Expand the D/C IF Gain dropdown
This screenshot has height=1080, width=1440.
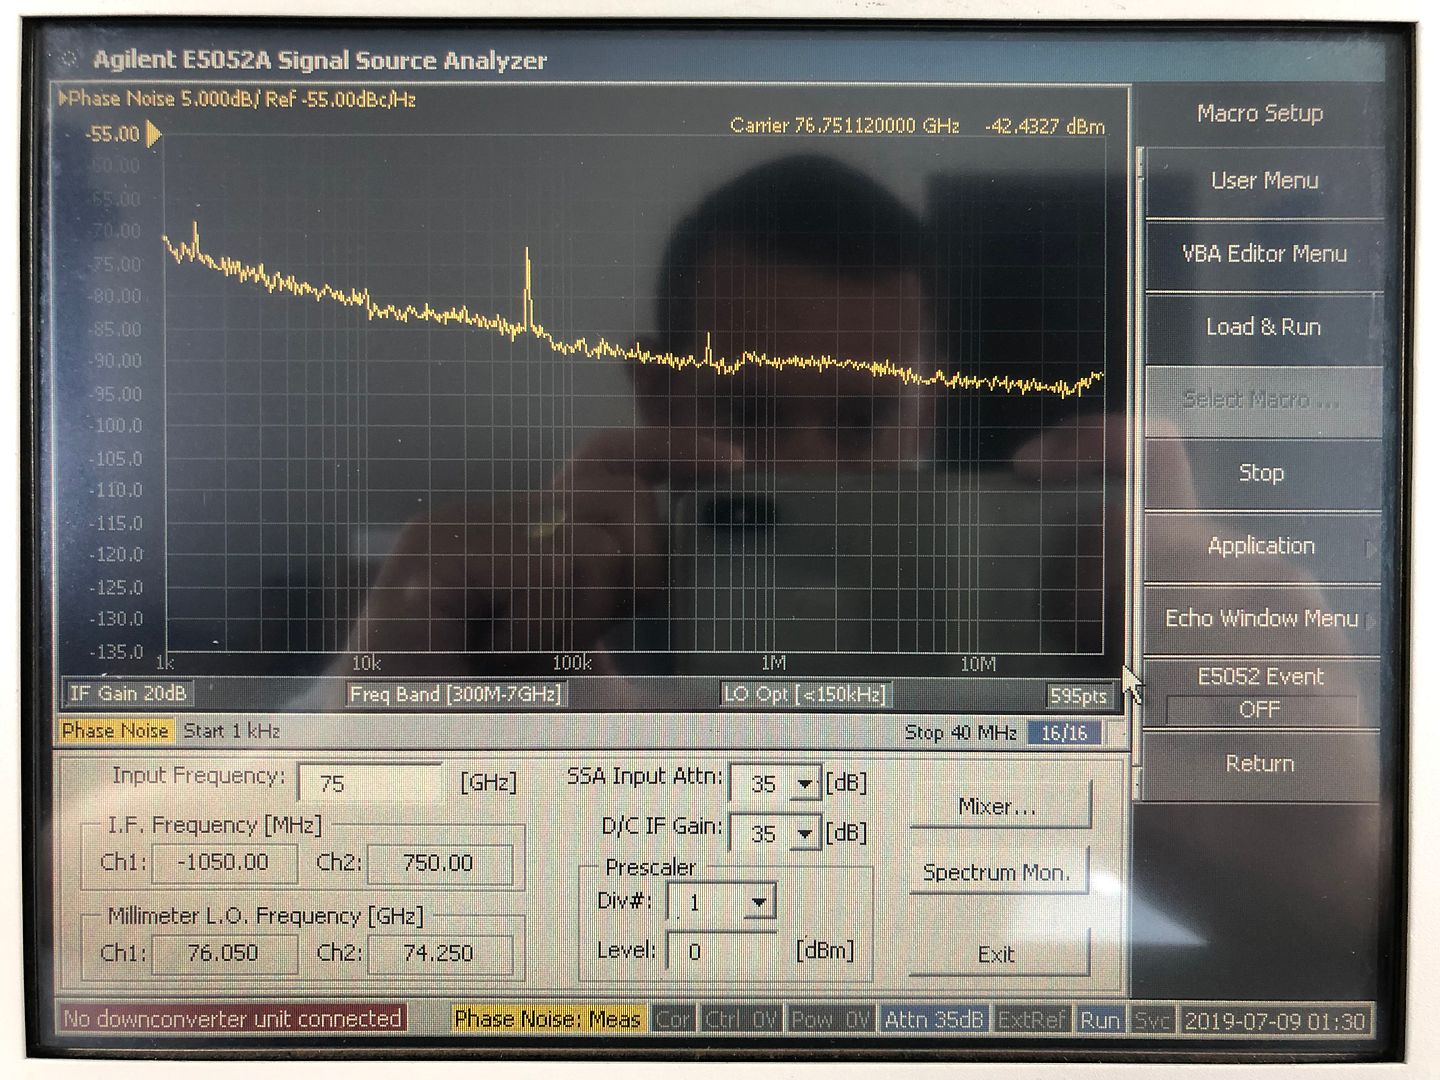(x=805, y=833)
